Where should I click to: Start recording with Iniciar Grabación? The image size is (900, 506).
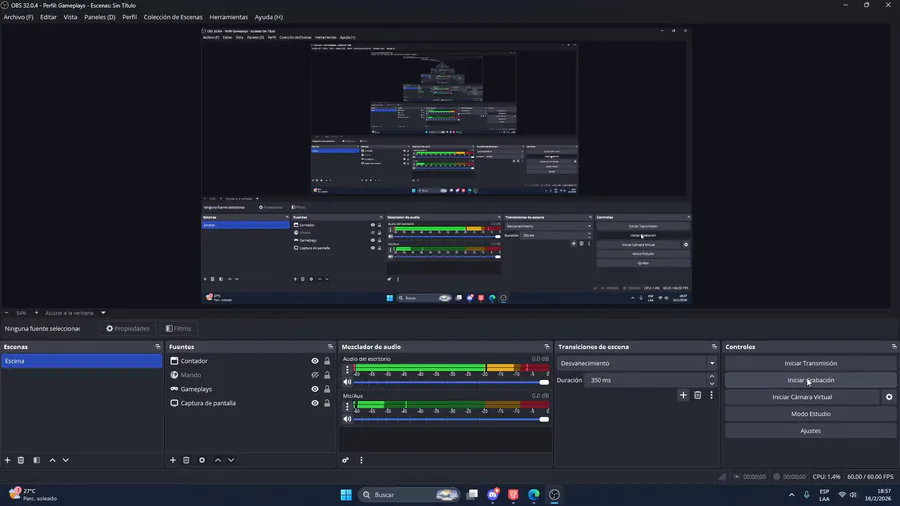[x=810, y=380]
